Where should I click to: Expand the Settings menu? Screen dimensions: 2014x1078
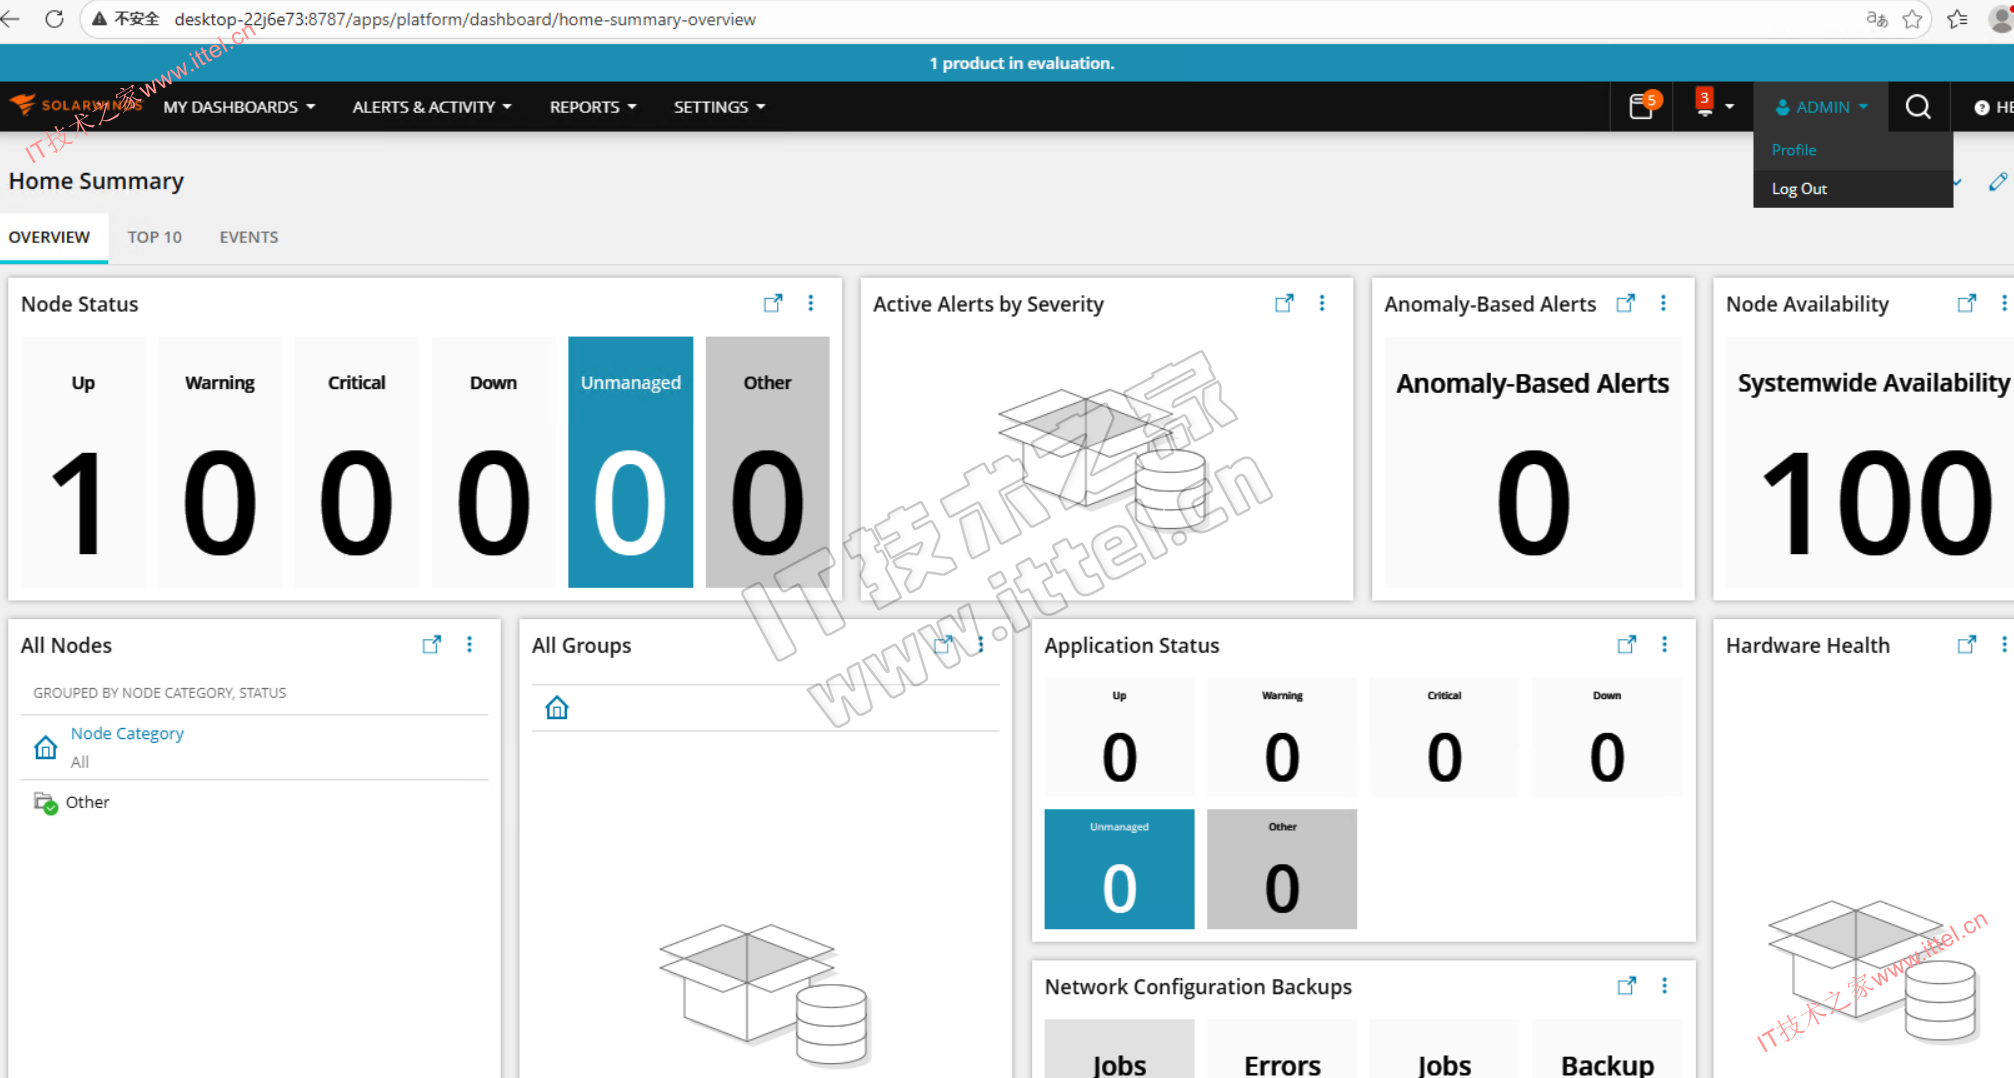click(719, 107)
